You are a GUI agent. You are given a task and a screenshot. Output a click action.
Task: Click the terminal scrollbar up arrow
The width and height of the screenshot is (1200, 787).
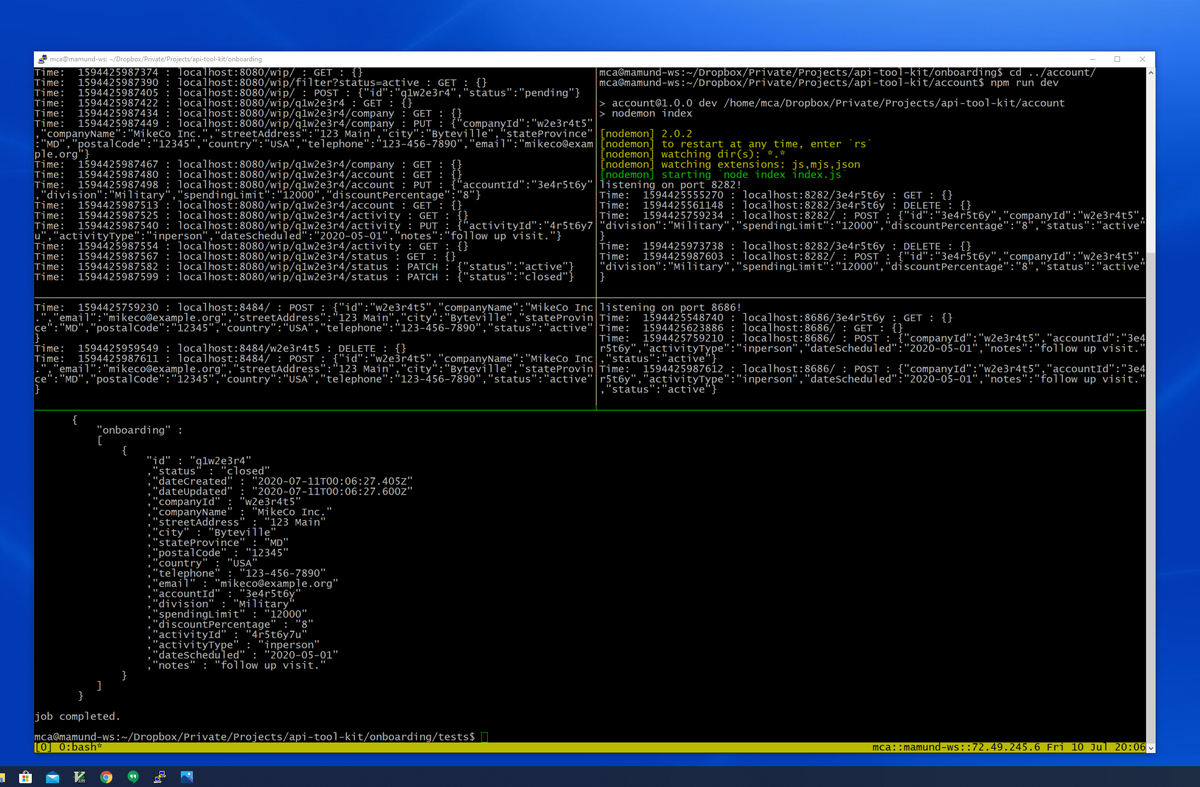point(1150,73)
